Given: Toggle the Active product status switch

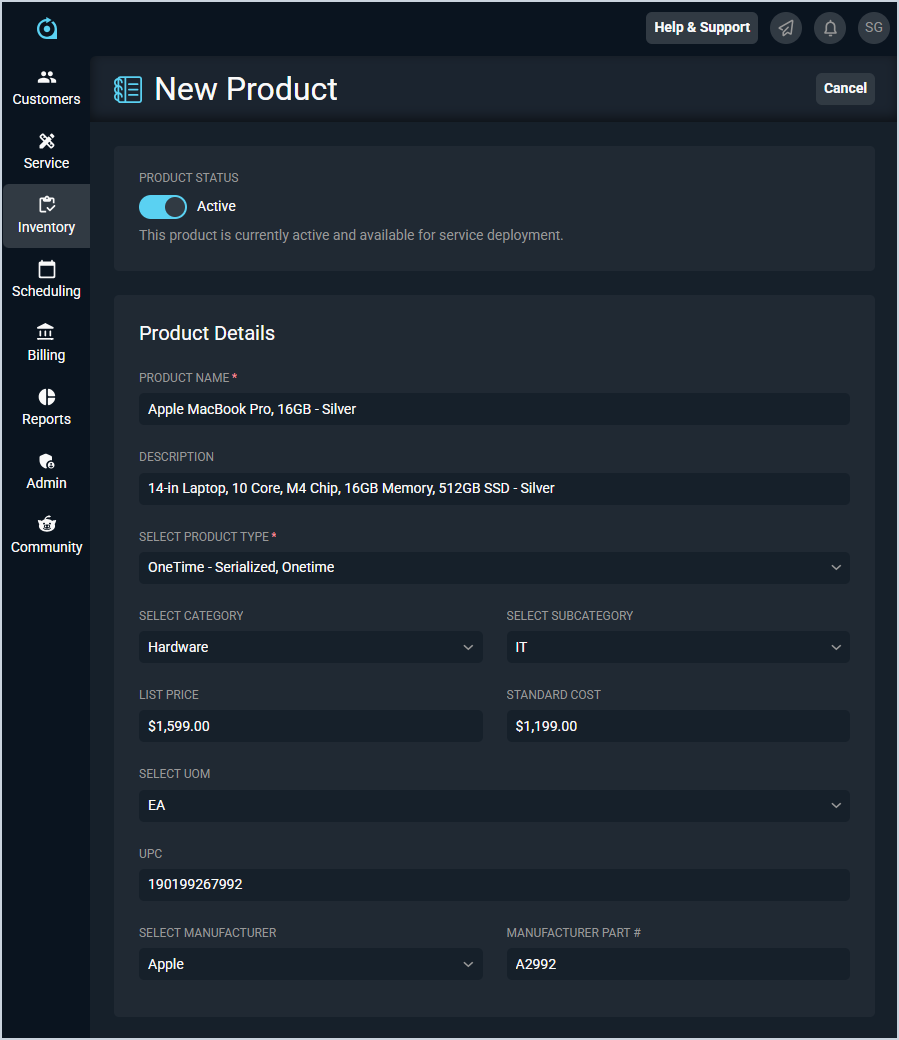Looking at the screenshot, I should [x=163, y=207].
